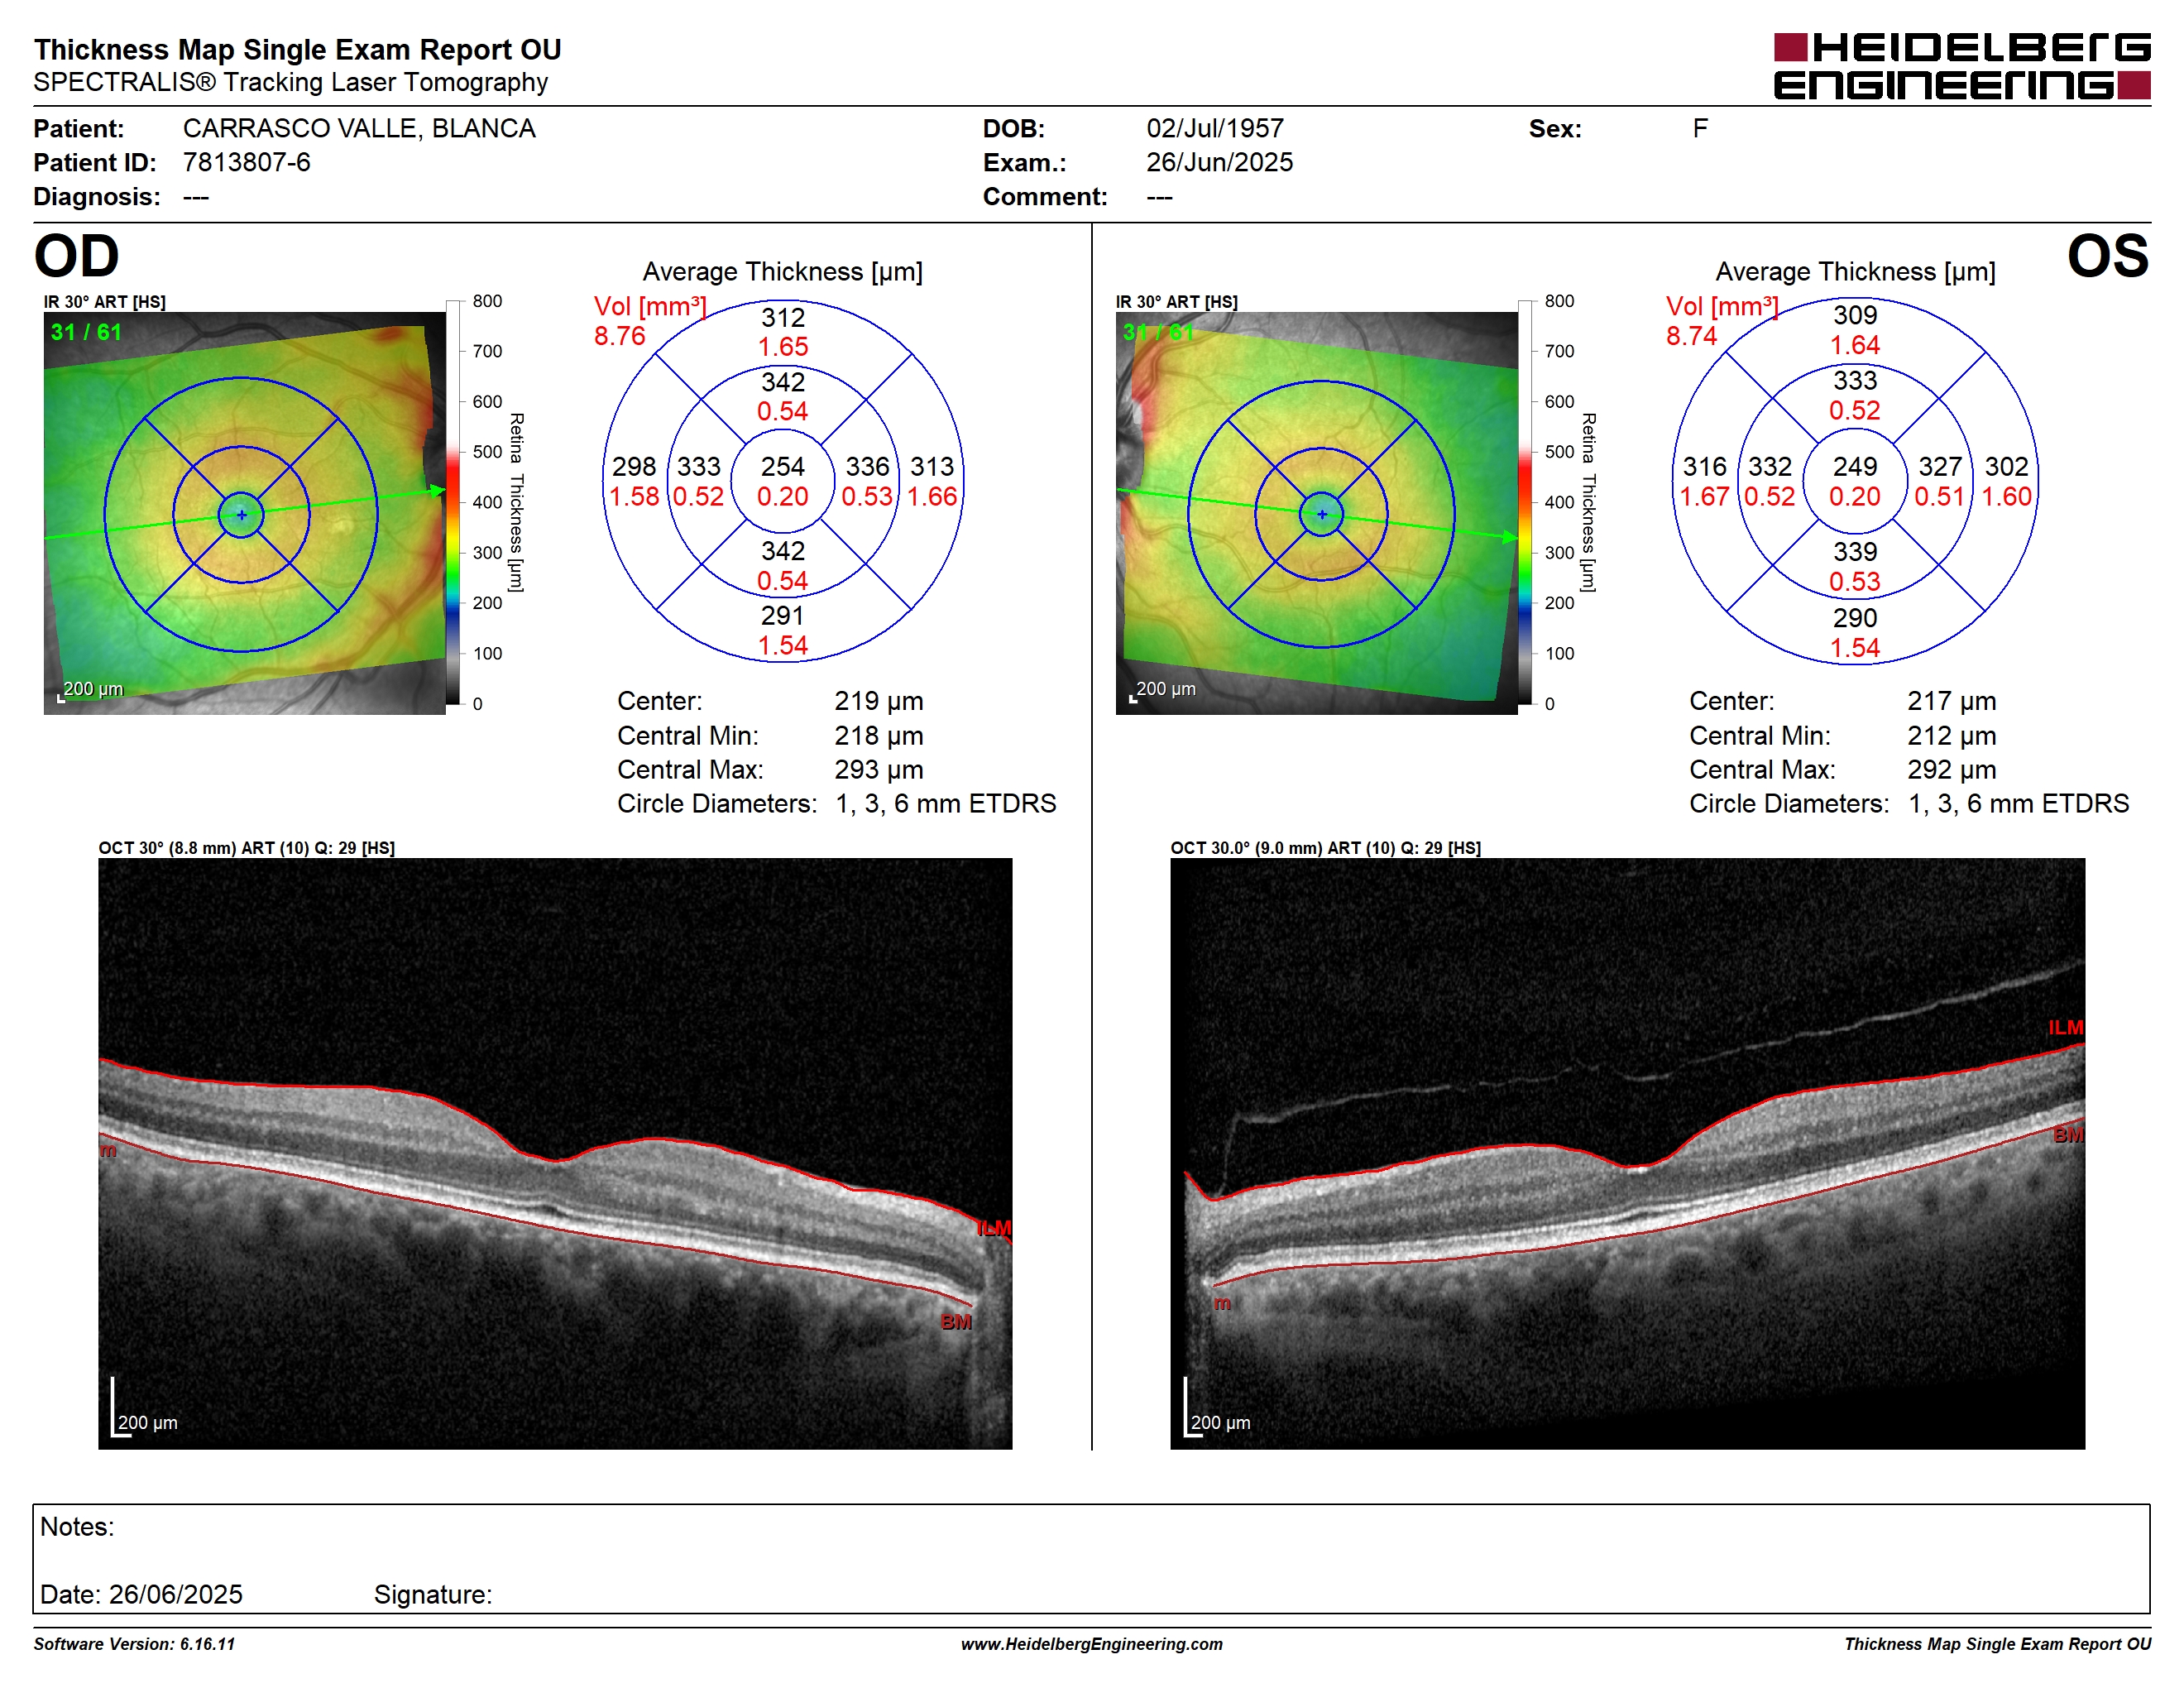Click the Heidelberg Engineering logo
The image size is (2184, 1688).
coord(1961,66)
